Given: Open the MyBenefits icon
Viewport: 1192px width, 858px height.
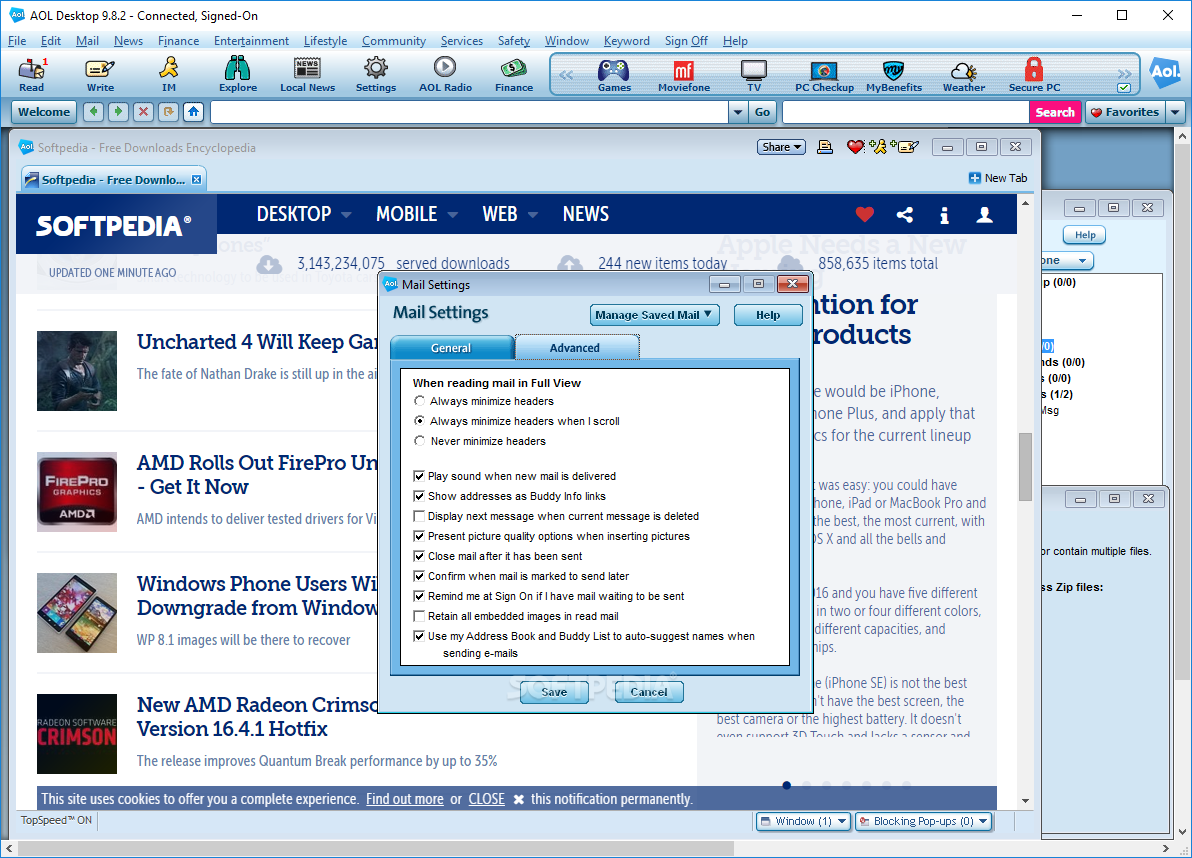Looking at the screenshot, I should tap(894, 75).
